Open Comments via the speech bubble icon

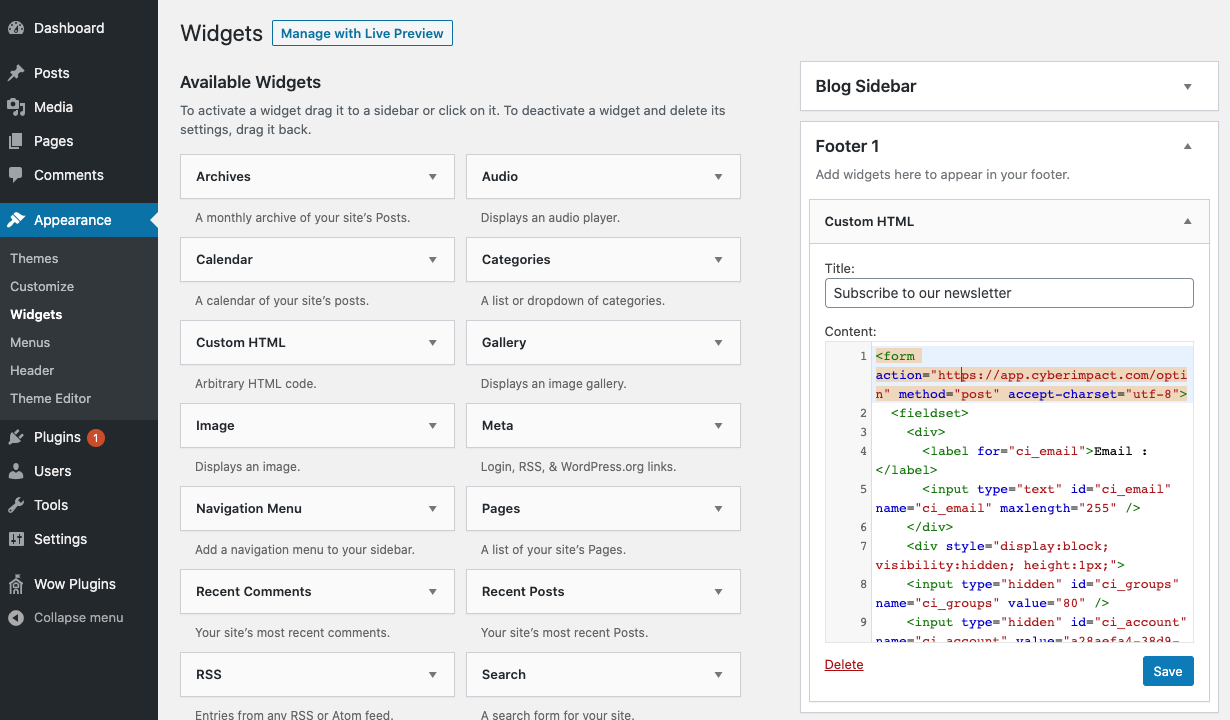(x=18, y=174)
